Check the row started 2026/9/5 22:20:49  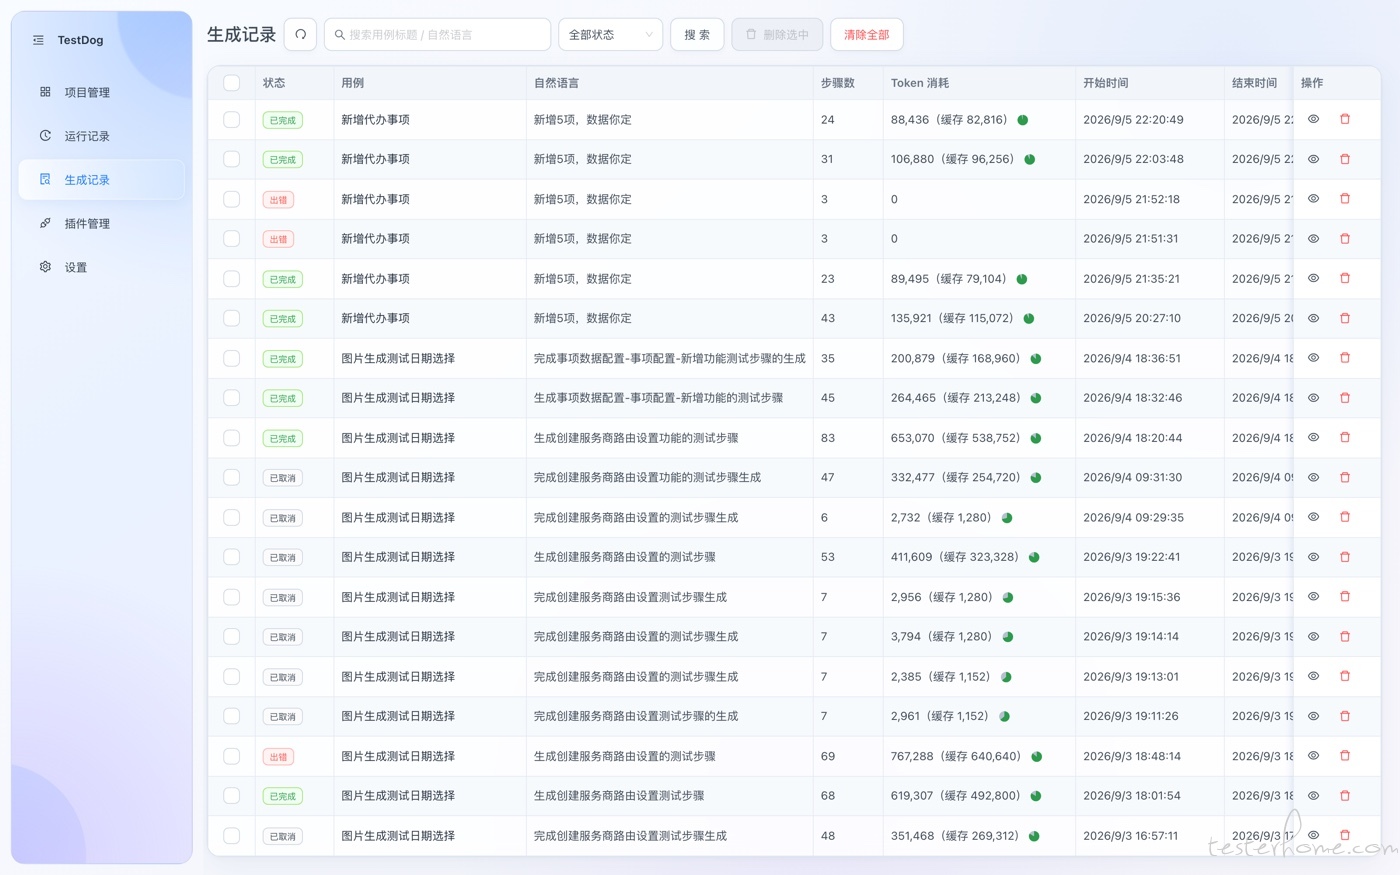click(232, 120)
